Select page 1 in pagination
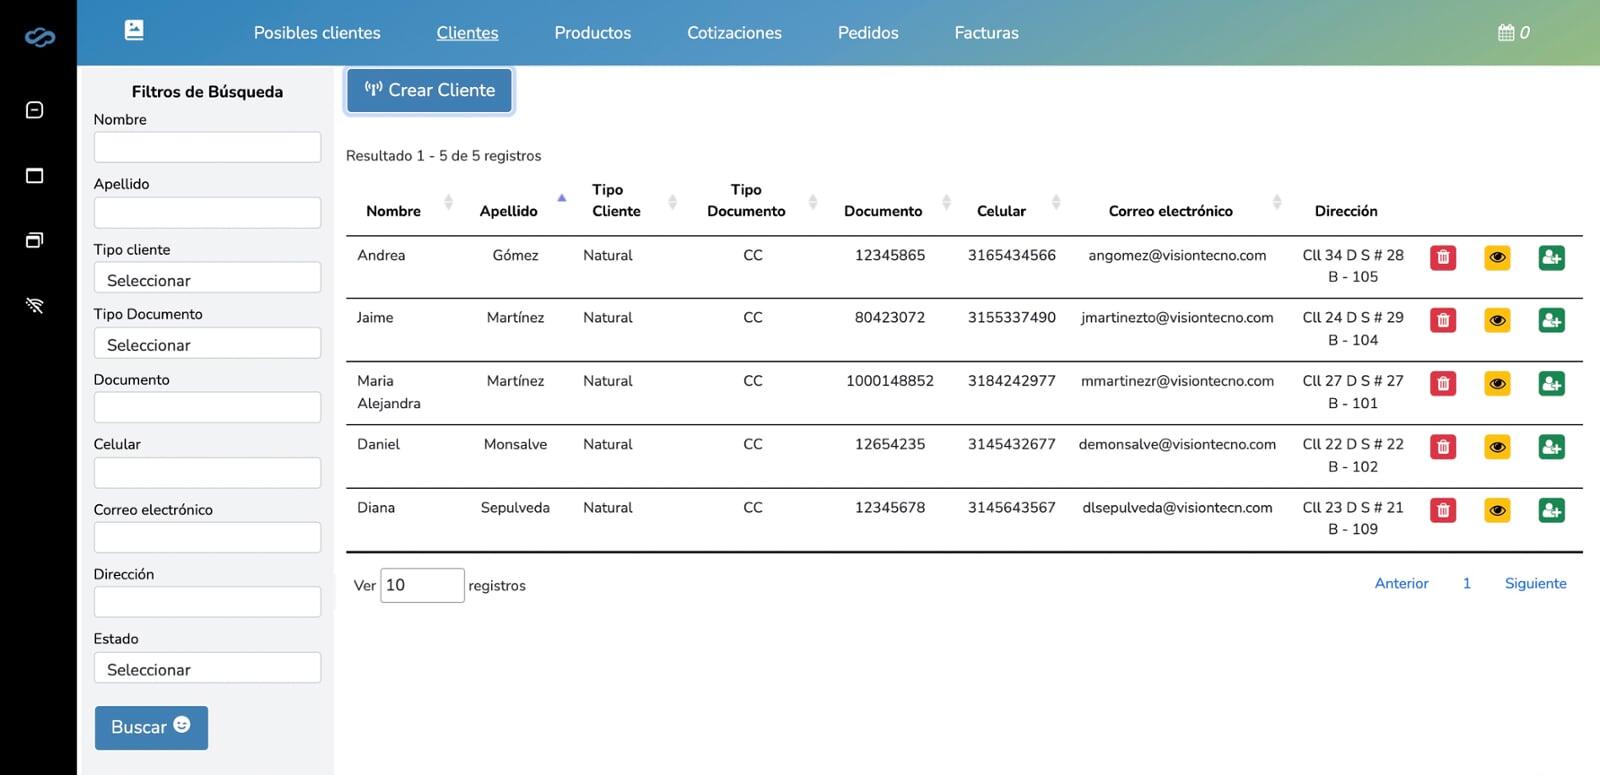This screenshot has width=1600, height=775. click(x=1467, y=583)
